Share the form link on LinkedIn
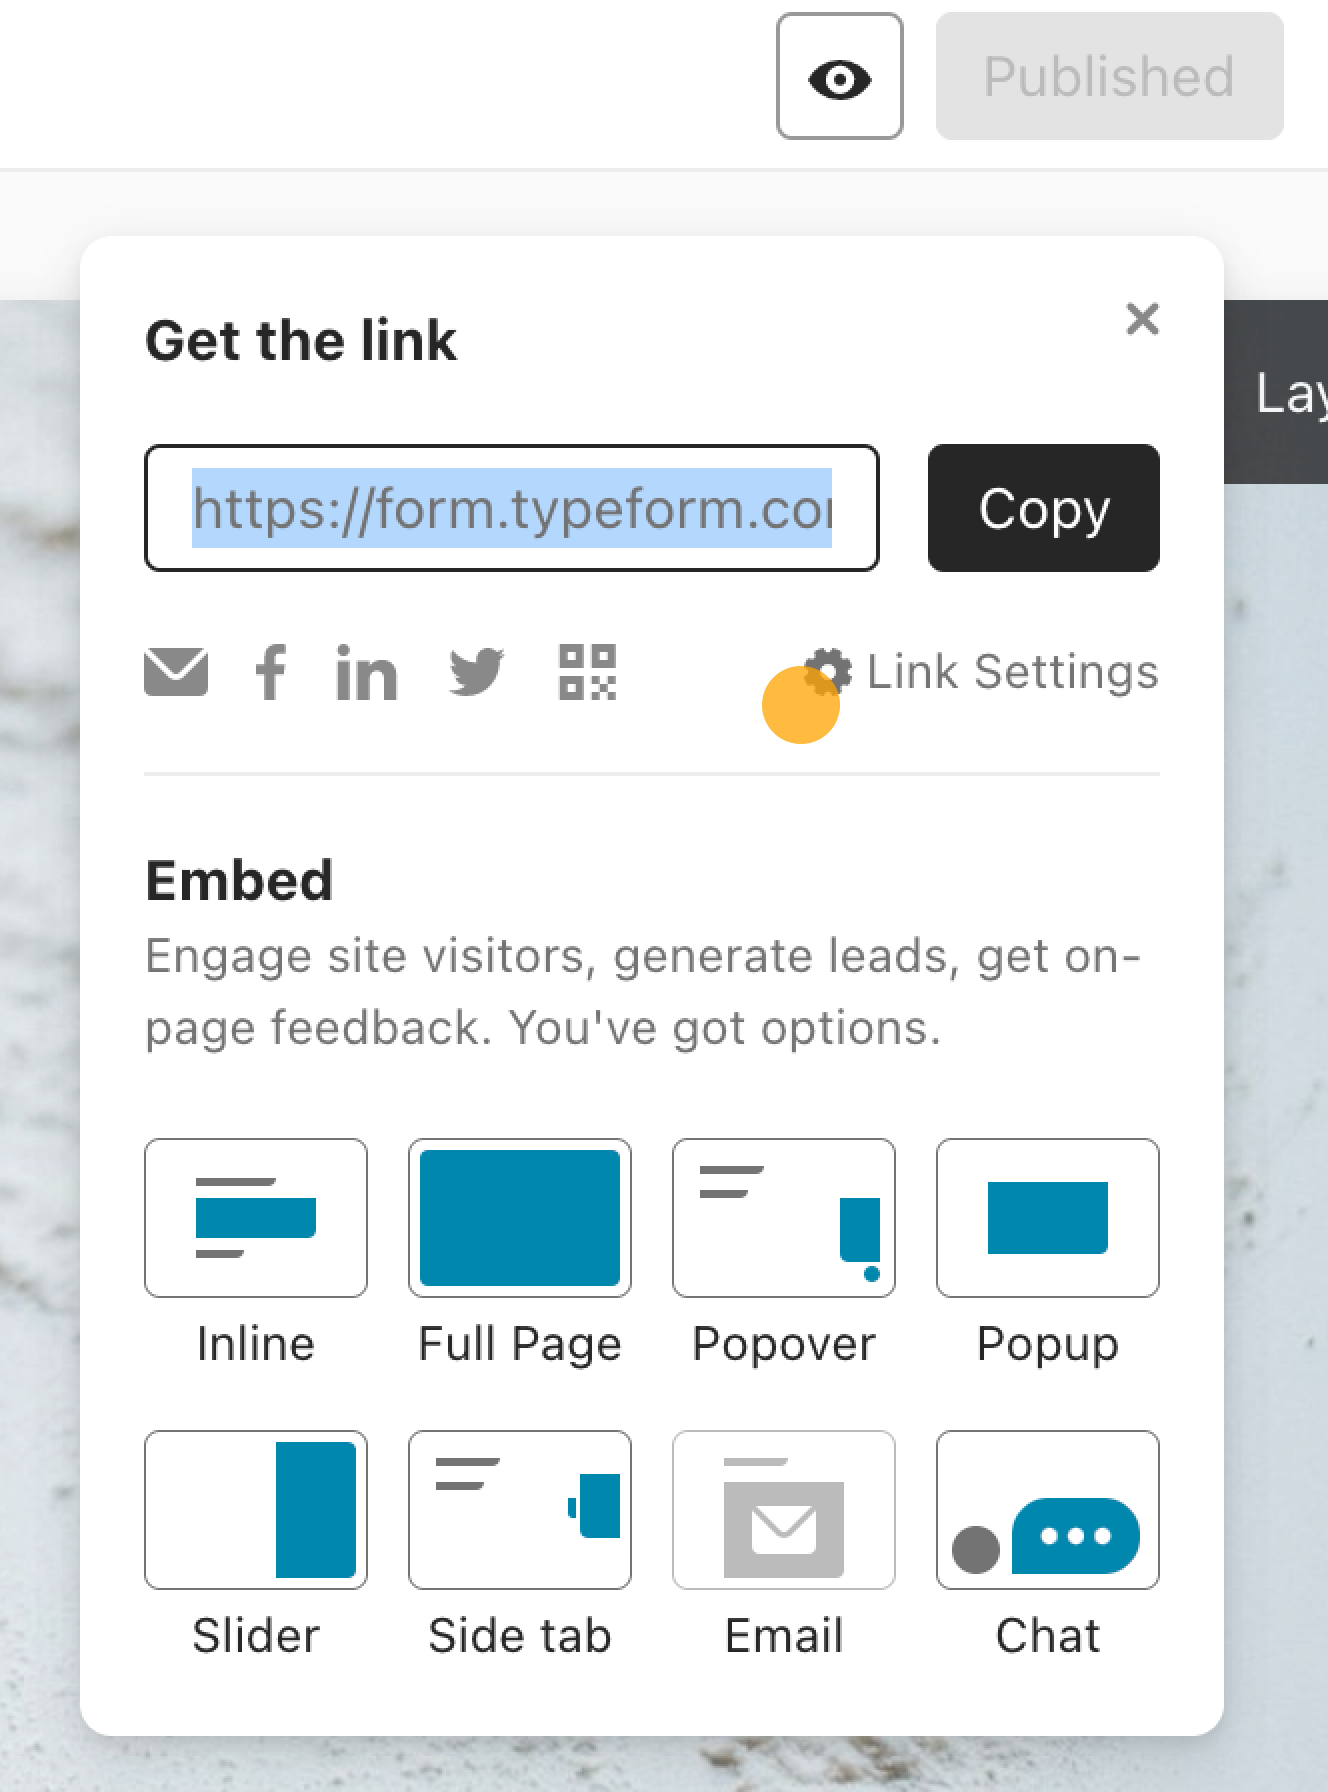Screen dimensions: 1328x1792 [366, 671]
